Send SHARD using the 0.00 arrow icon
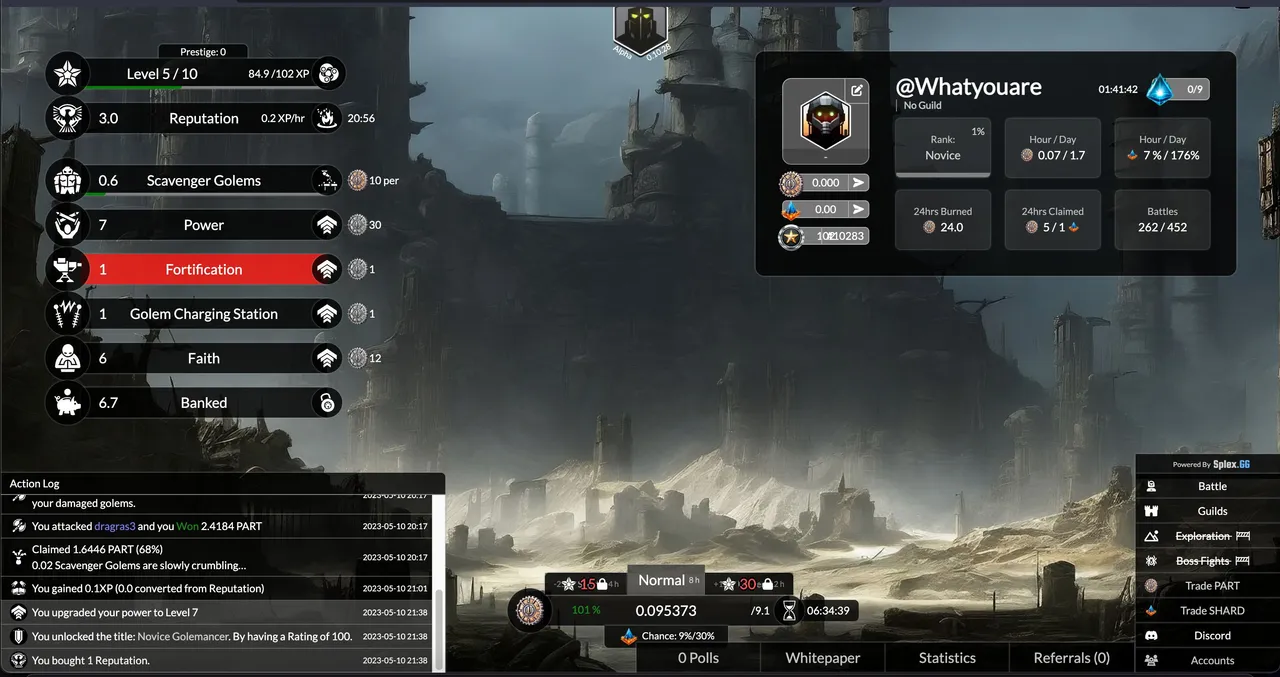 tap(858, 209)
